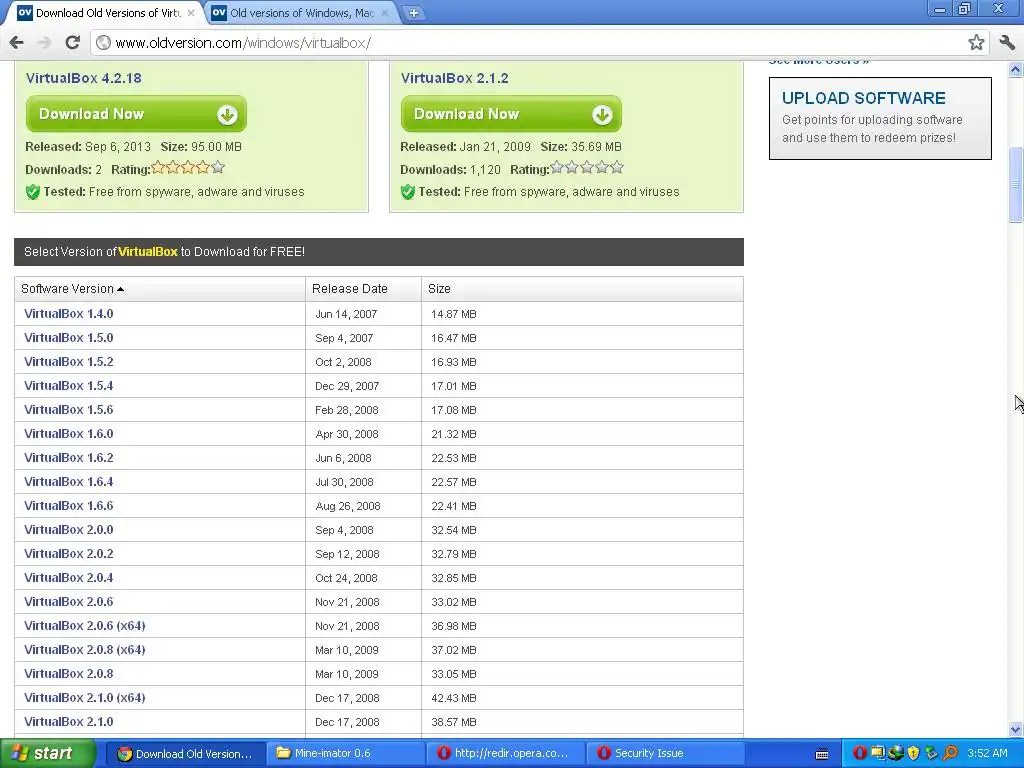Viewport: 1024px width, 768px height.
Task: Select the 'Download Old Versions of Virtu' tab
Action: (108, 13)
